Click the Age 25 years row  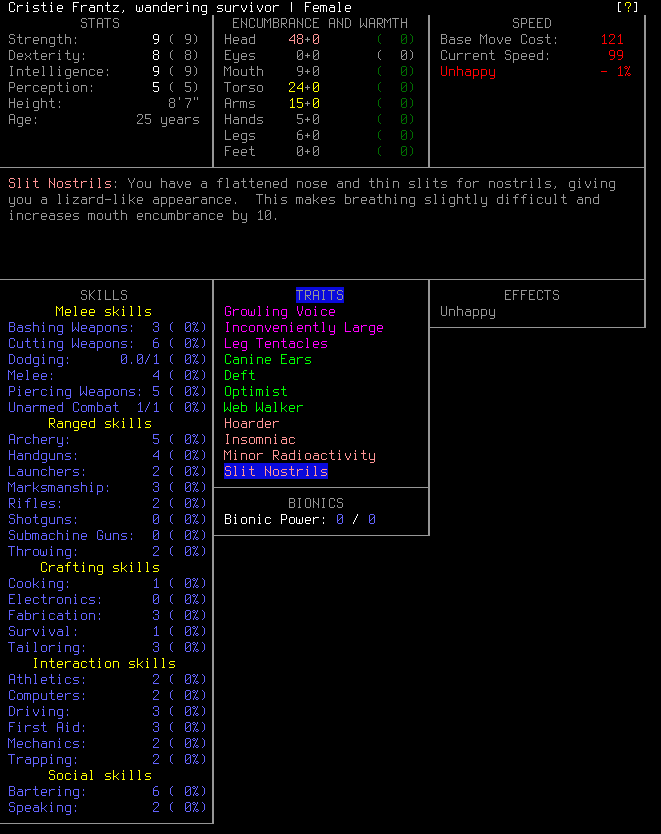point(103,120)
